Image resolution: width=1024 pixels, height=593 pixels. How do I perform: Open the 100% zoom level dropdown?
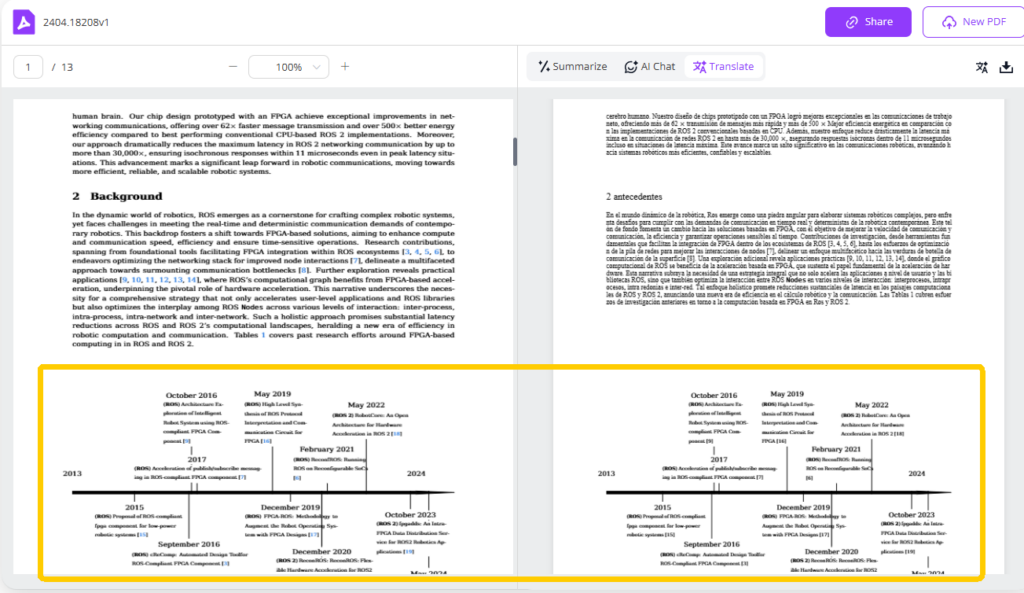289,67
